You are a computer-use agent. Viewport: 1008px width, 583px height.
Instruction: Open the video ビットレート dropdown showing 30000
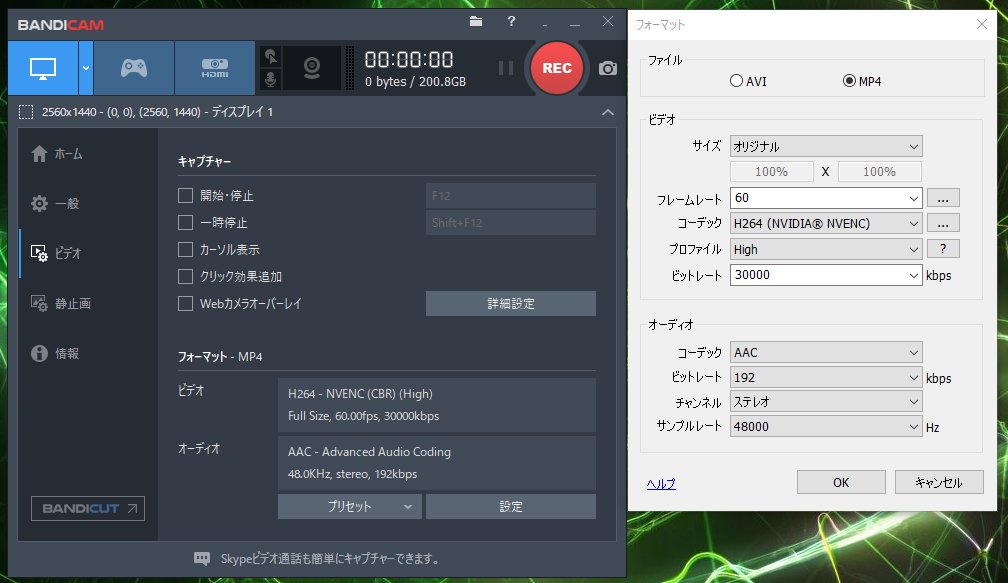pyautogui.click(x=826, y=275)
